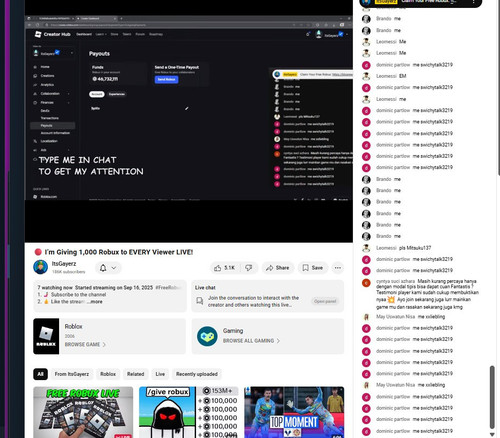Save the video to a playlist

point(312,268)
